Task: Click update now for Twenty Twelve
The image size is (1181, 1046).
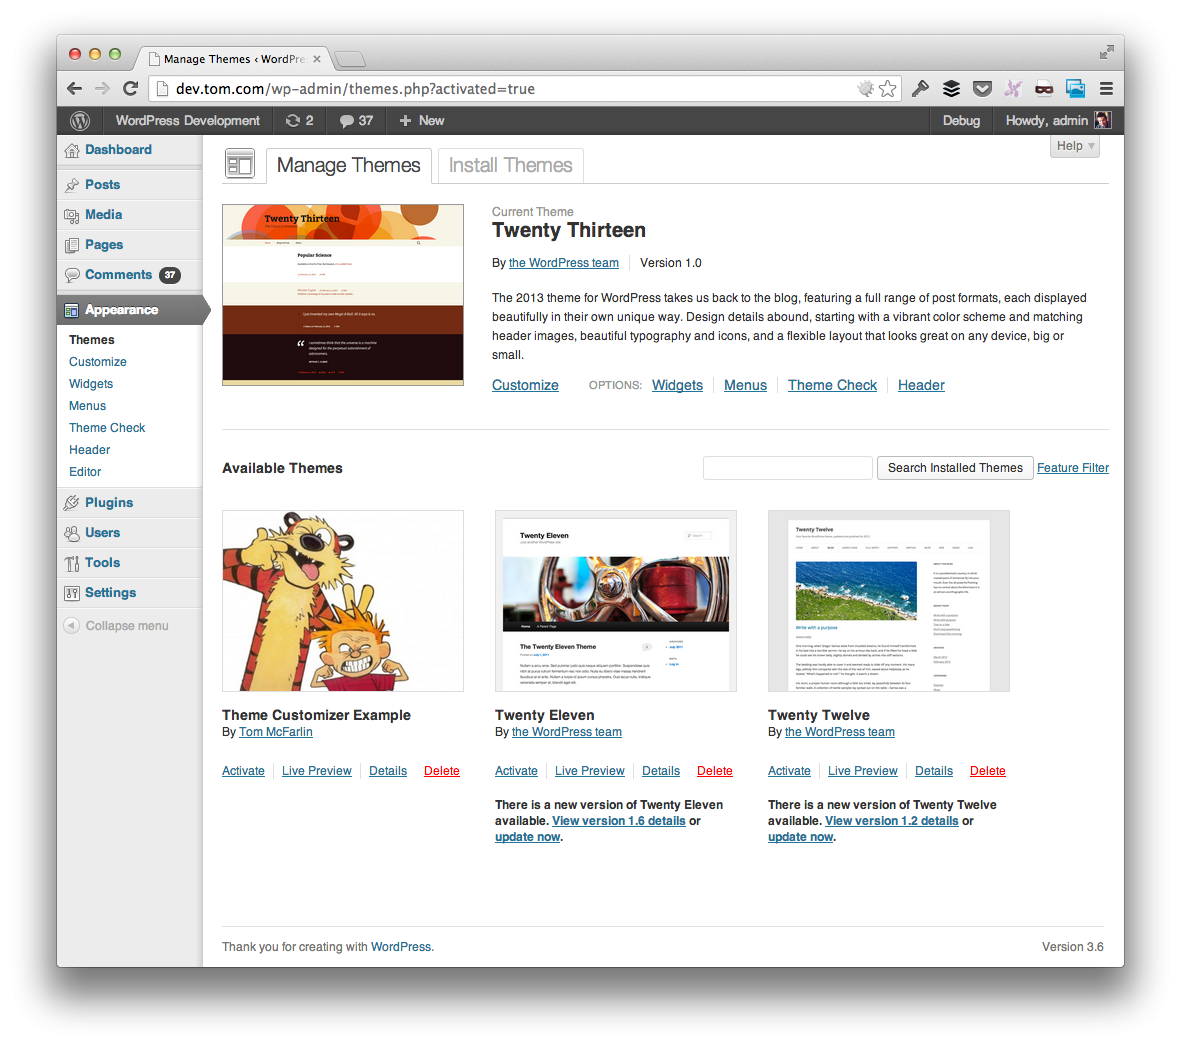Action: [x=801, y=837]
